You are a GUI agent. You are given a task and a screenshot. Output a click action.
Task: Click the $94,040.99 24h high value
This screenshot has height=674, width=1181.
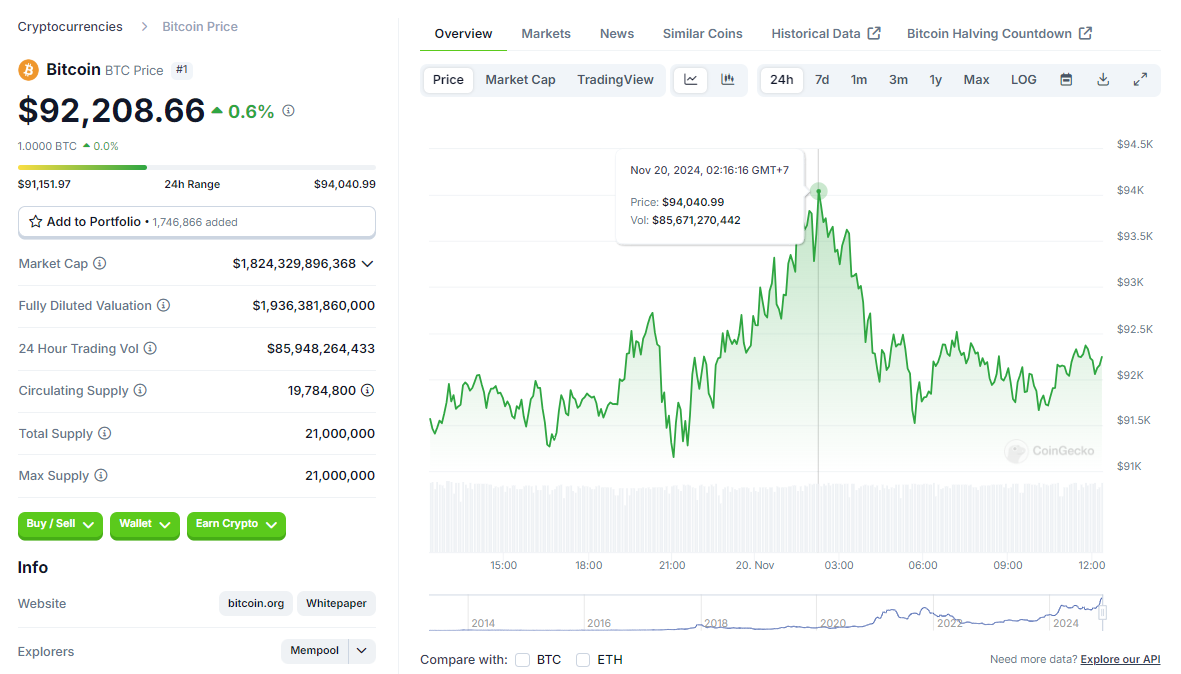(345, 185)
